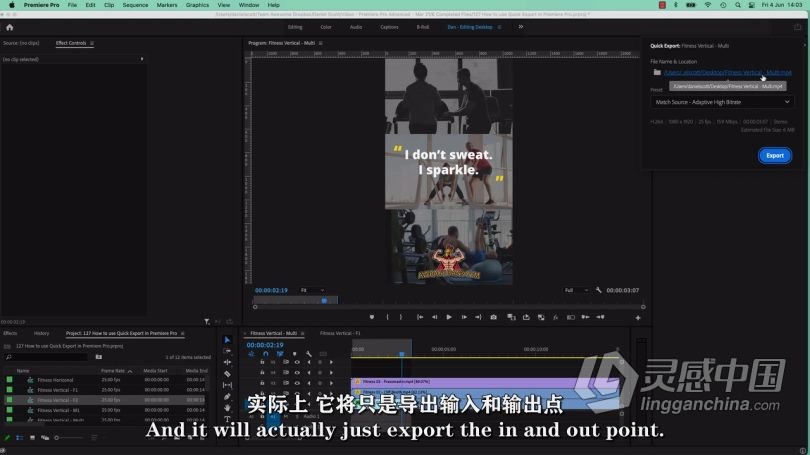
Task: Switch to the Captions workspace
Action: pos(390,27)
